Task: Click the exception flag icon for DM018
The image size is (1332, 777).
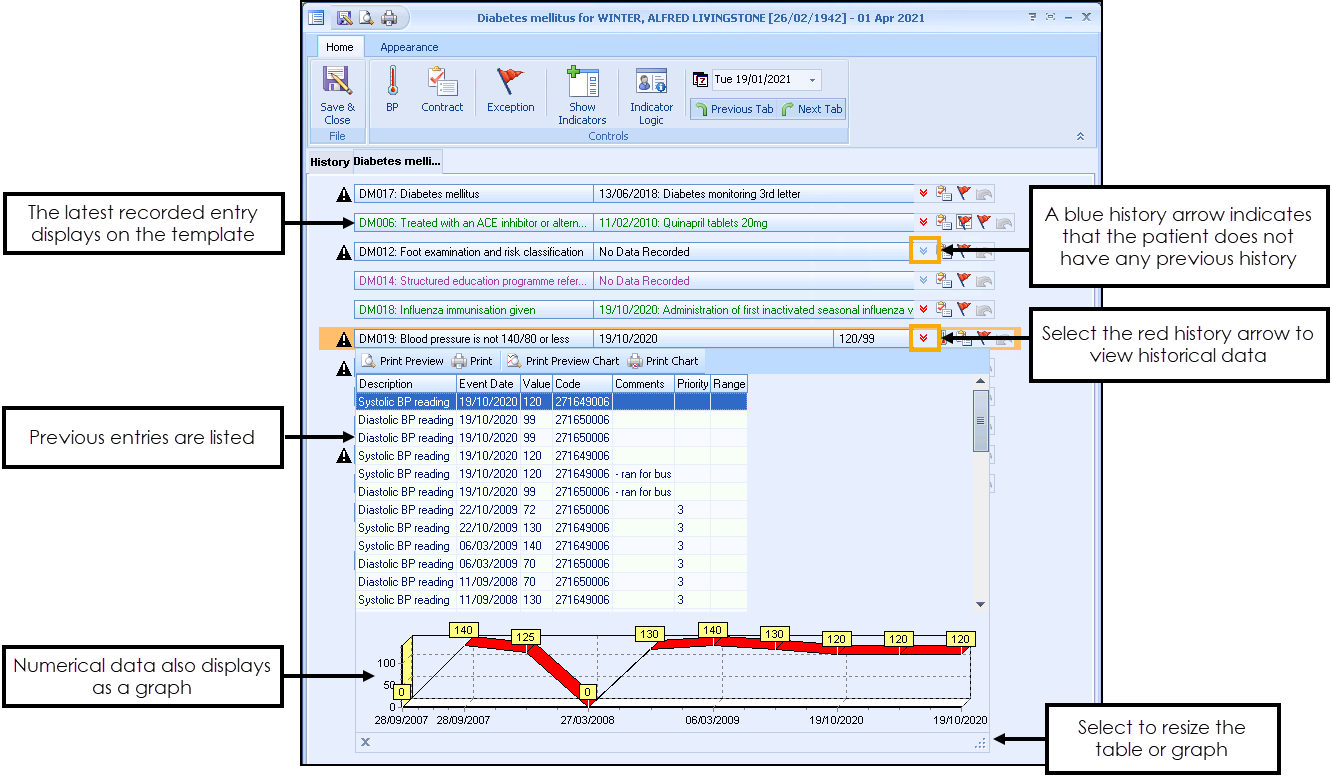Action: pos(964,310)
